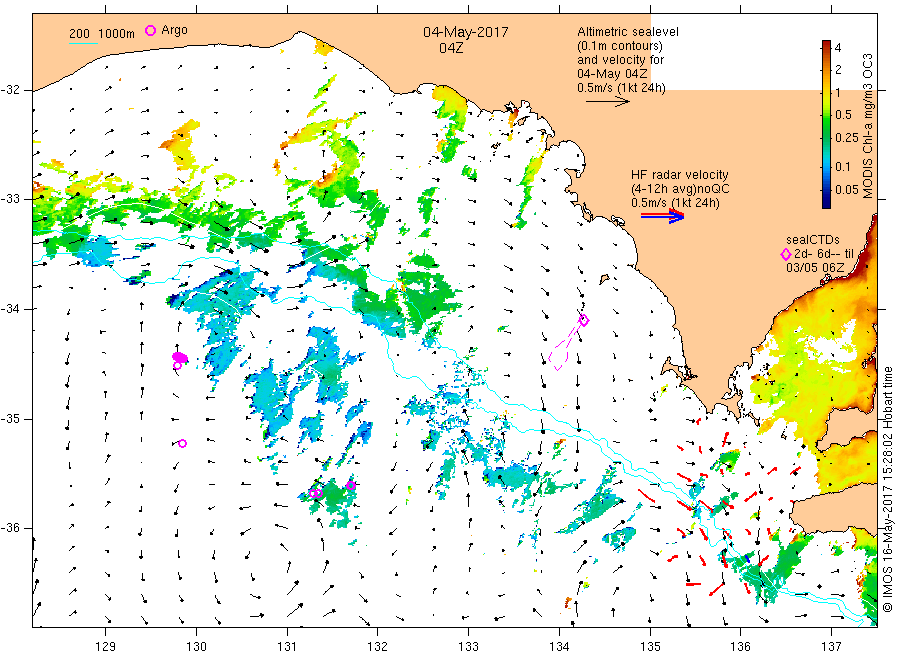
Task: Click the '(4-12h avg)noQC' legend line
Action: (x=680, y=189)
